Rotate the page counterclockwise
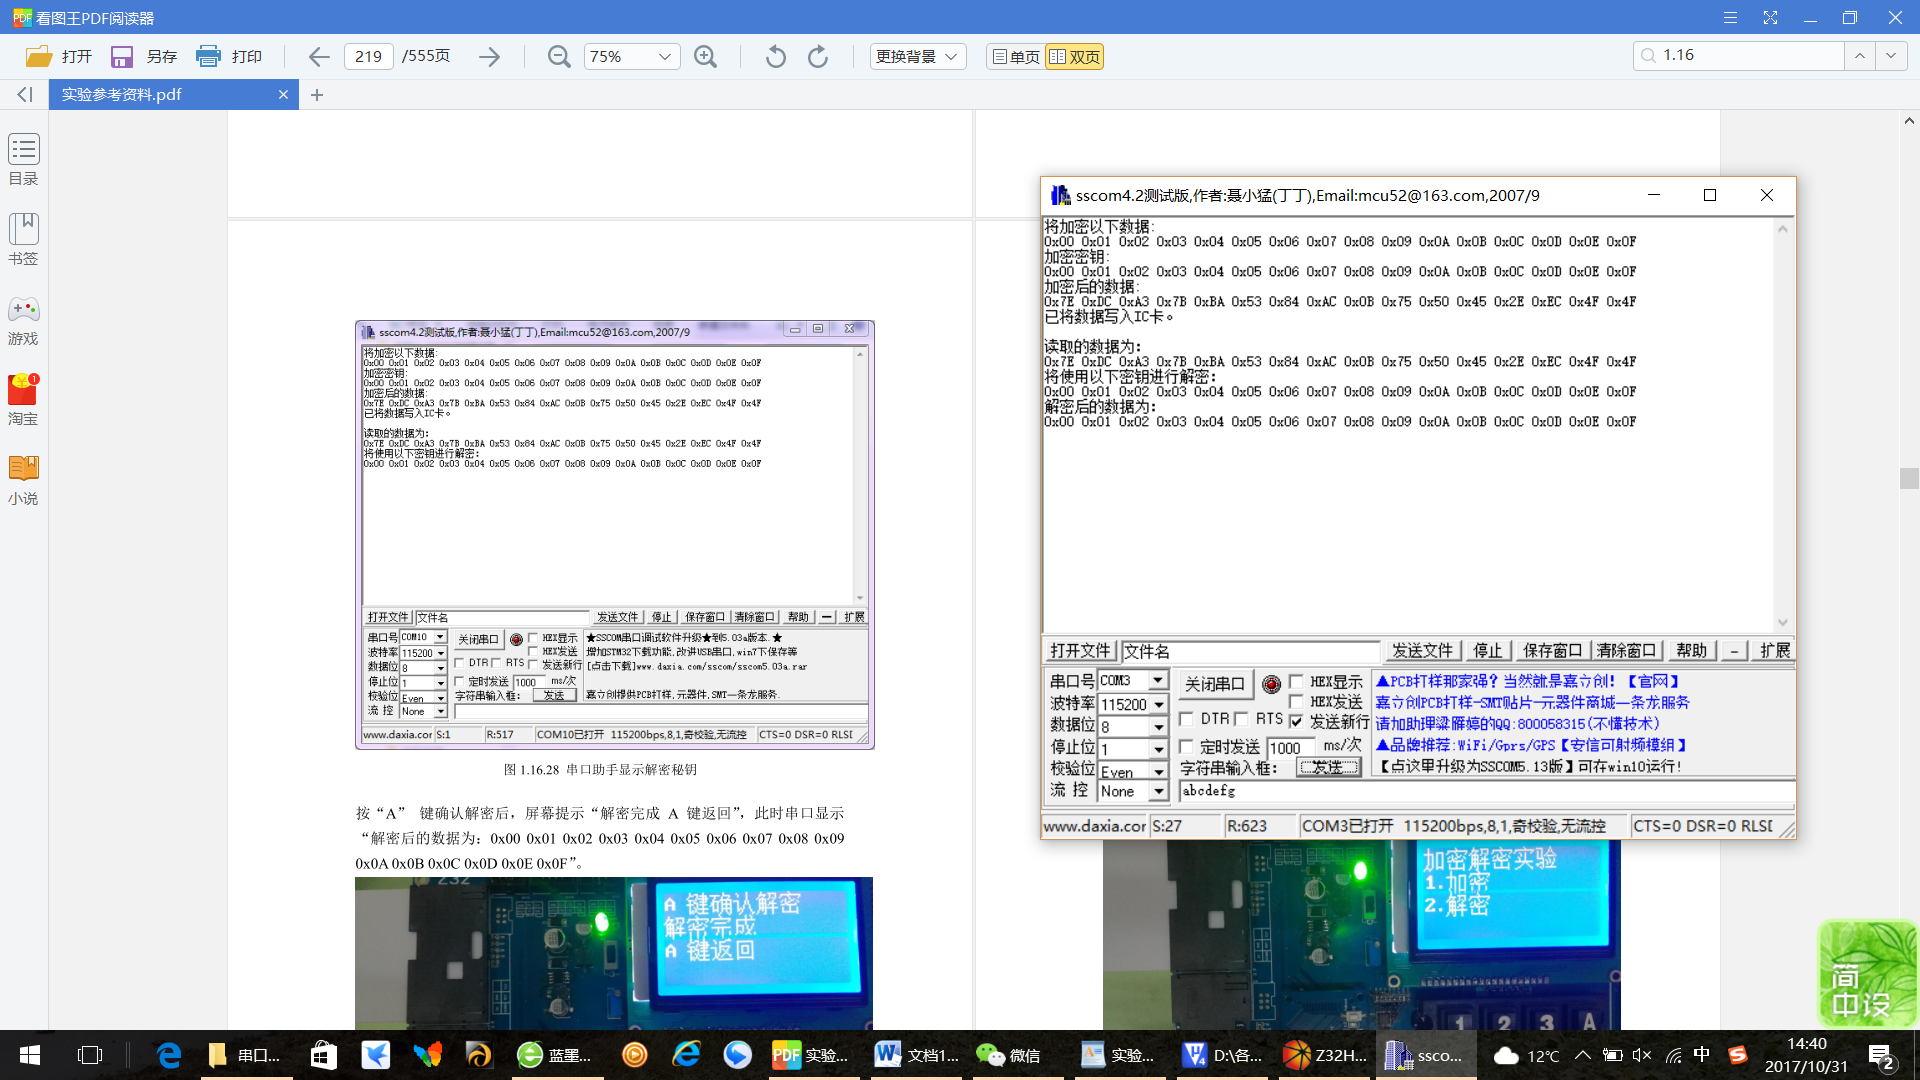 pyautogui.click(x=775, y=57)
